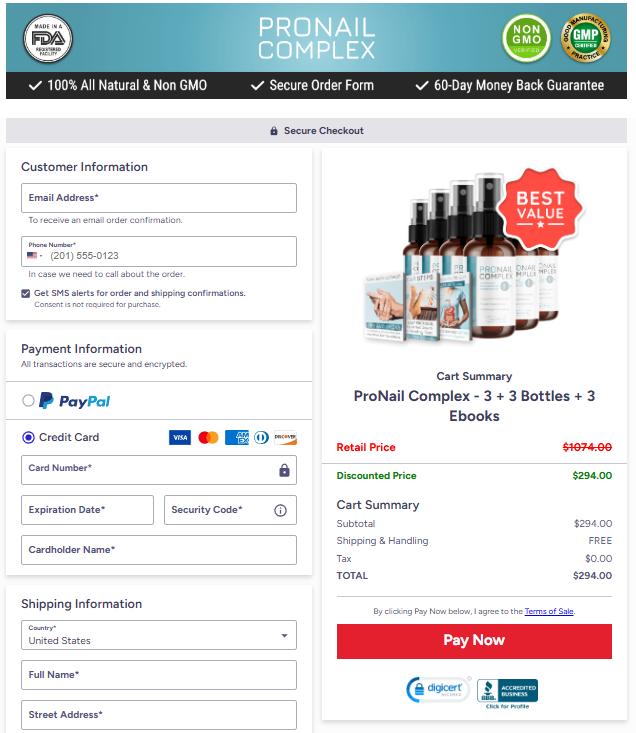This screenshot has width=636, height=733.
Task: Click the FDA registered facility badge
Action: tap(48, 38)
